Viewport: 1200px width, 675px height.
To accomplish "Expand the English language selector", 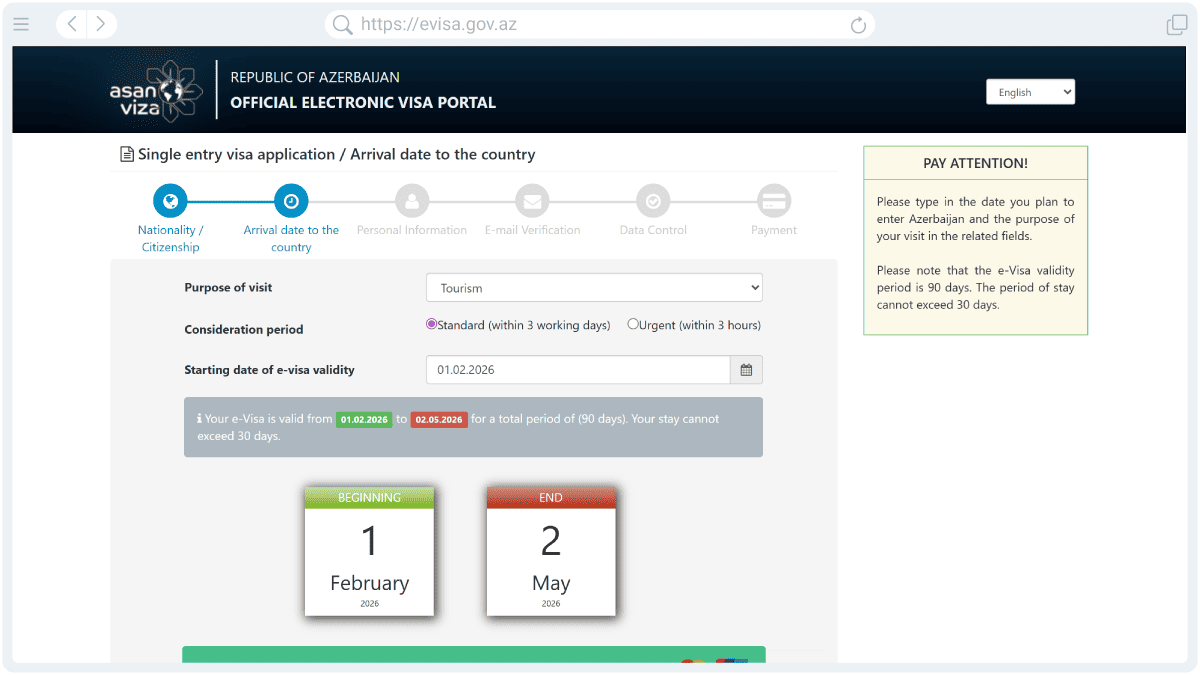I will [1030, 92].
